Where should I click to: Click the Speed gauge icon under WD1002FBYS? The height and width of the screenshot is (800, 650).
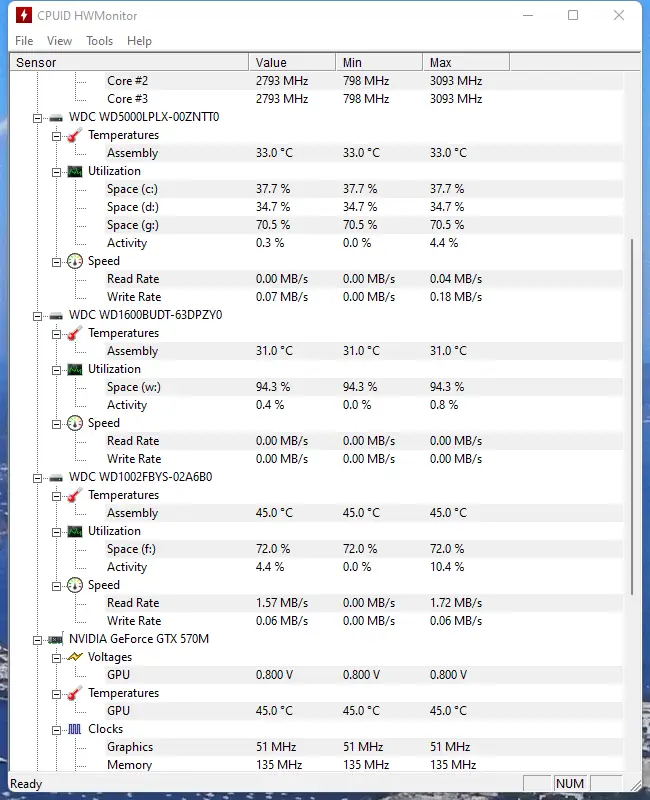(74, 585)
